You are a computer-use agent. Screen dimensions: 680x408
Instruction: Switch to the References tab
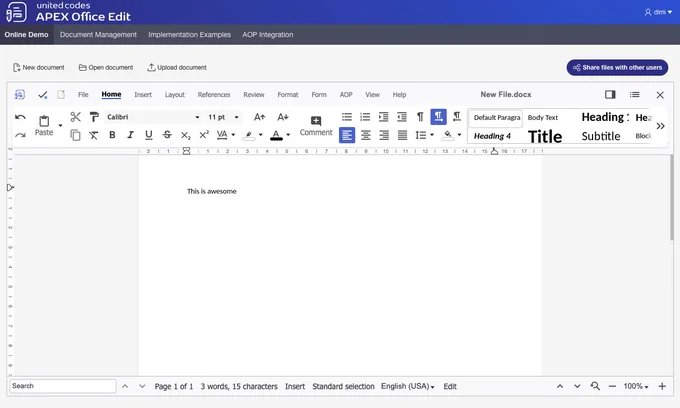click(214, 95)
